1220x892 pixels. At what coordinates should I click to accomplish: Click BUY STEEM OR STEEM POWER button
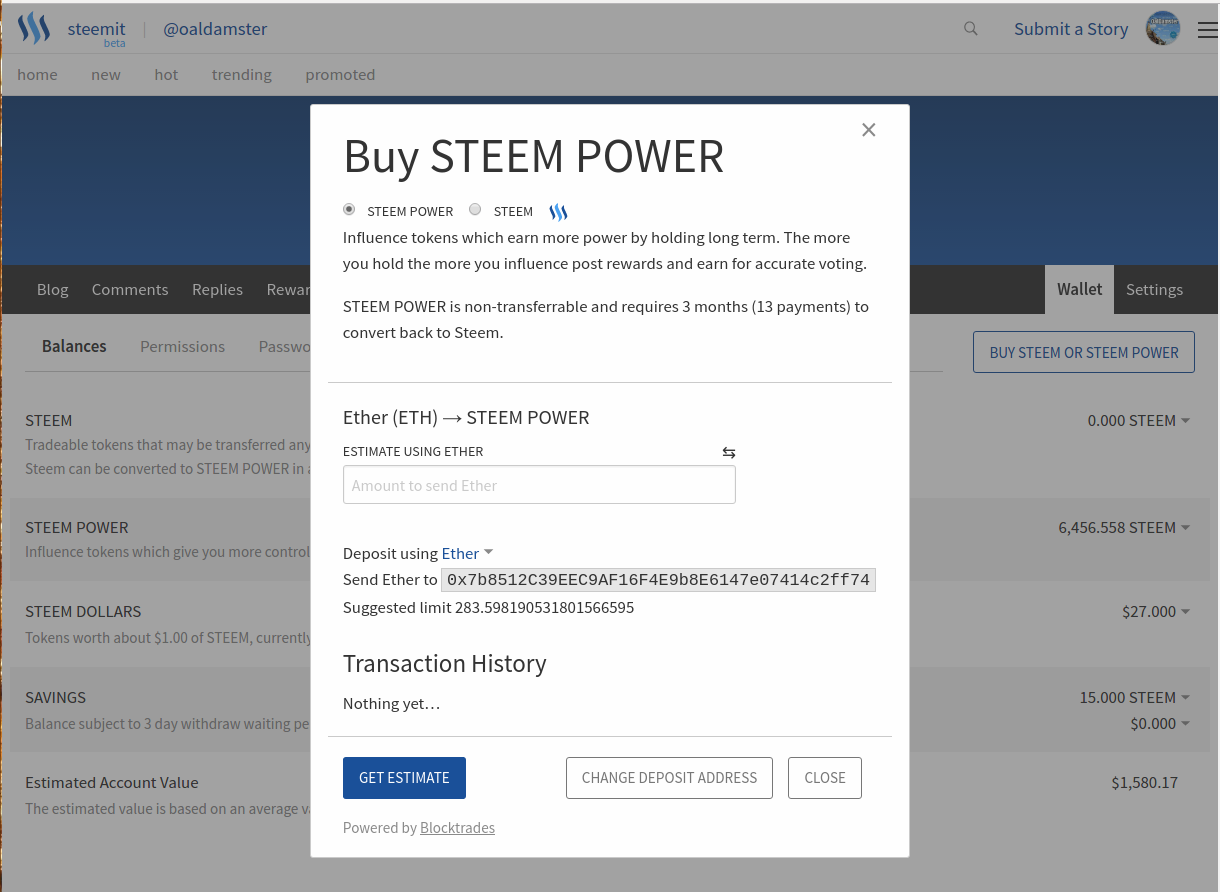[1084, 353]
